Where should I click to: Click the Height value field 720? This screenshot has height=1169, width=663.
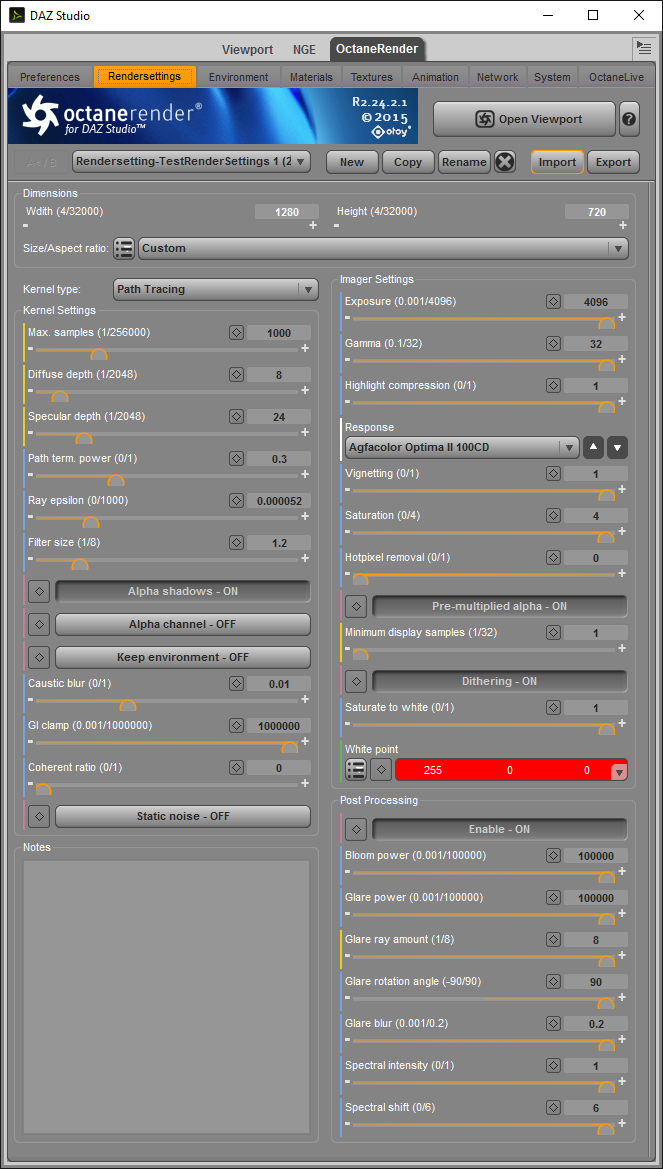597,212
